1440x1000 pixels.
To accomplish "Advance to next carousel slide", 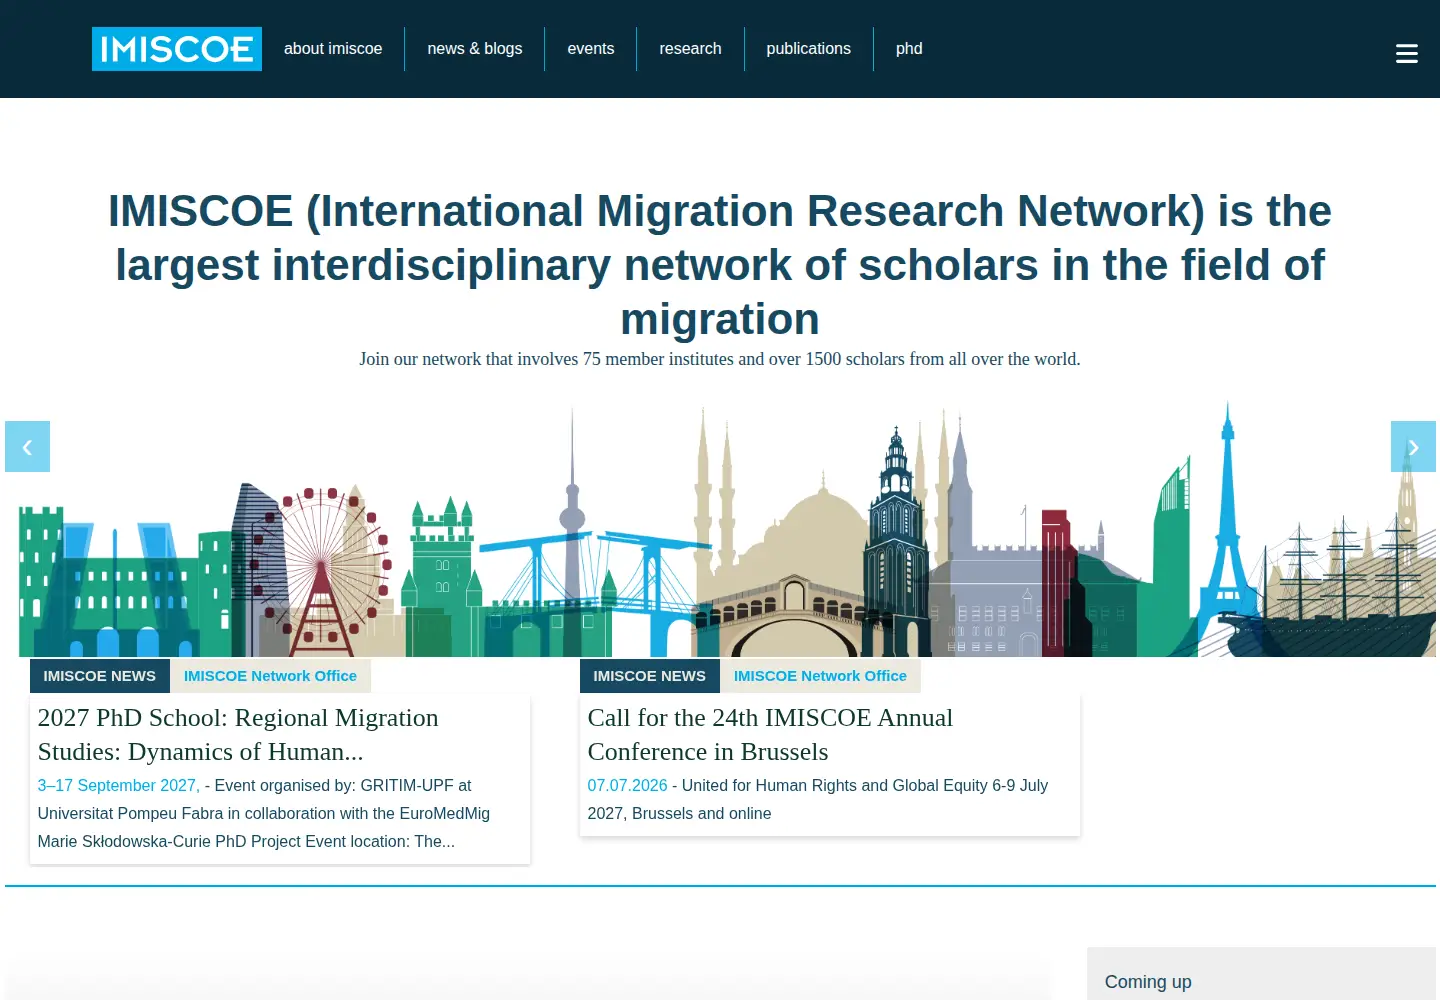I will point(1413,447).
